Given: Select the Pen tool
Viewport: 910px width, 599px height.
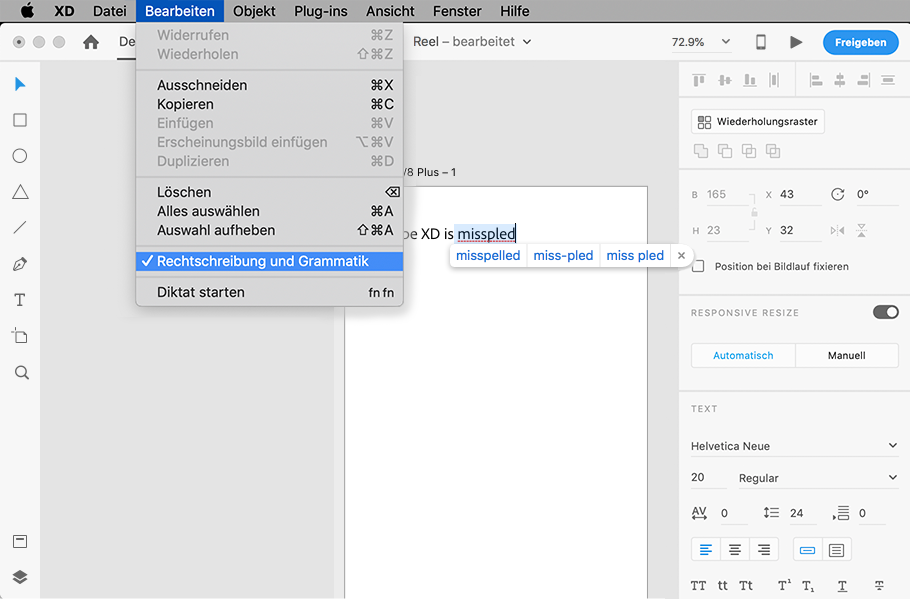Looking at the screenshot, I should [x=19, y=264].
